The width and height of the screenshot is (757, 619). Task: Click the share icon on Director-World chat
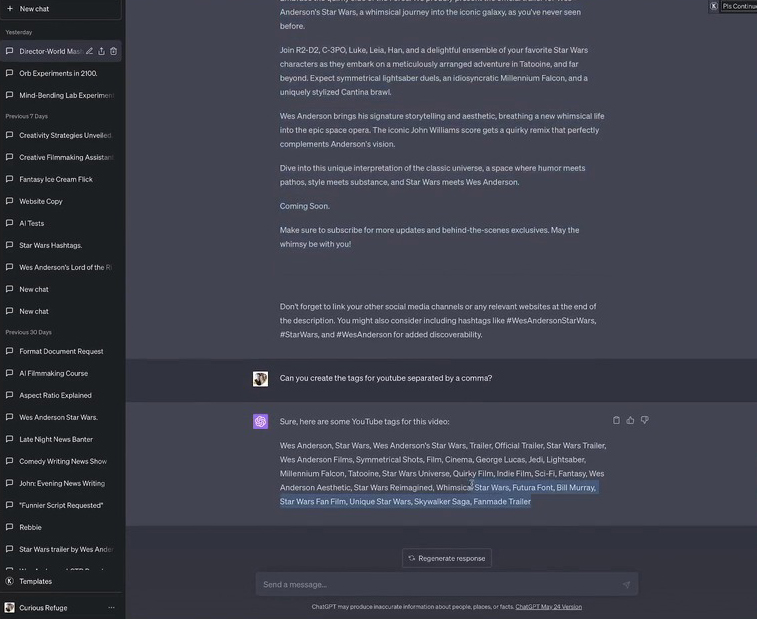(101, 51)
